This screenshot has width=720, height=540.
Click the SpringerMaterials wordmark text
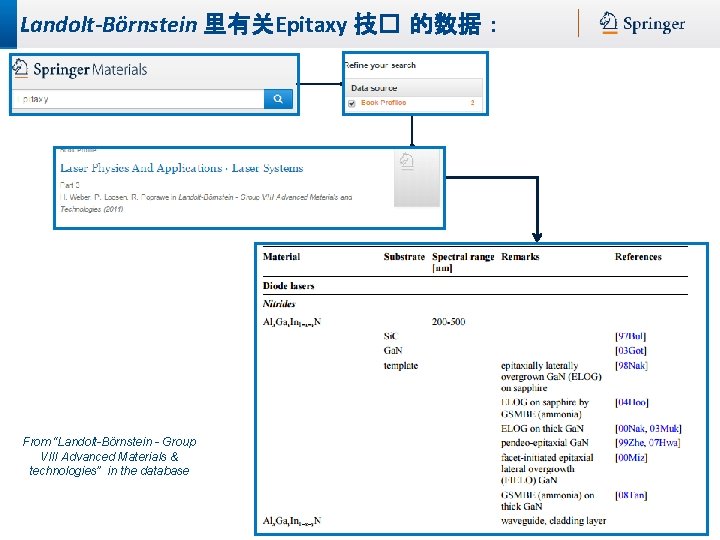[x=90, y=69]
